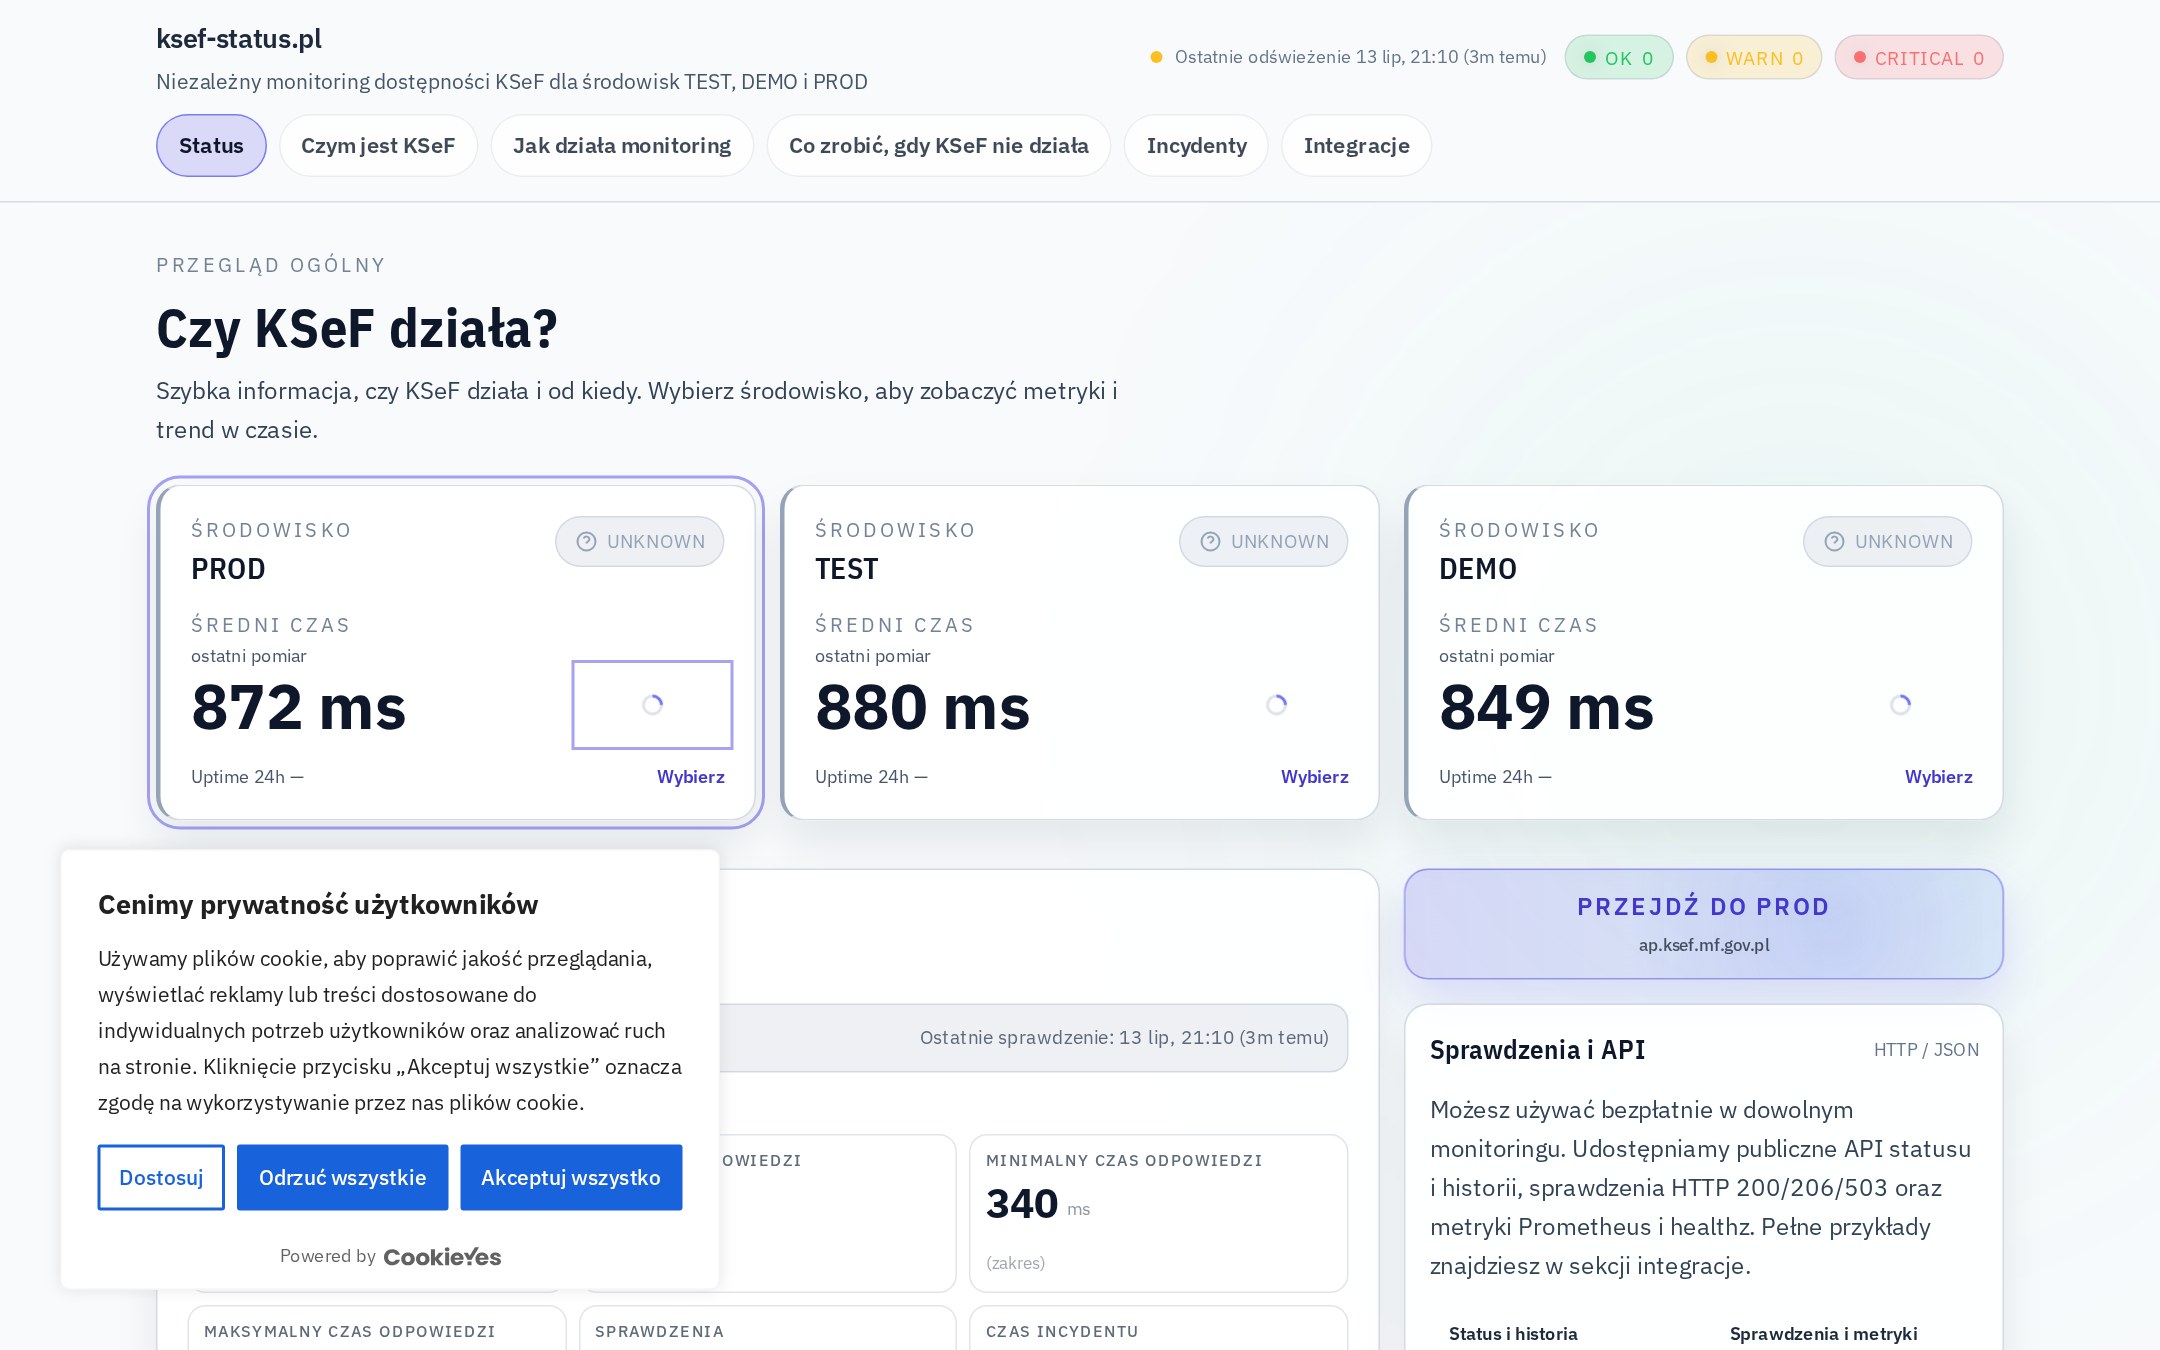This screenshot has width=2160, height=1350.
Task: Click the loading spinner on DEMO card
Action: pos(1901,705)
